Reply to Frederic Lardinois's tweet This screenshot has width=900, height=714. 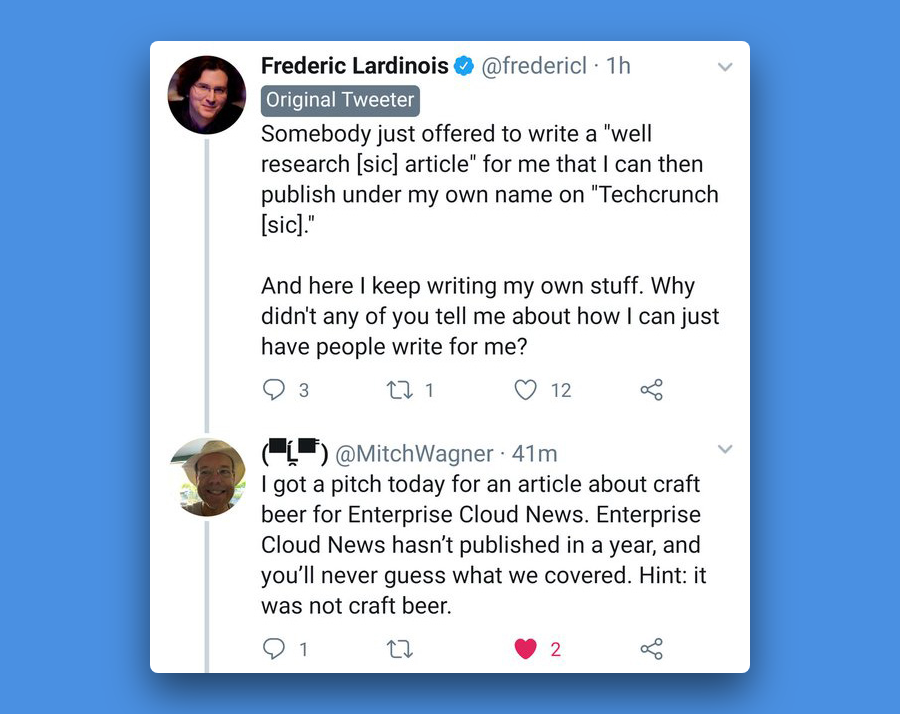click(x=274, y=390)
